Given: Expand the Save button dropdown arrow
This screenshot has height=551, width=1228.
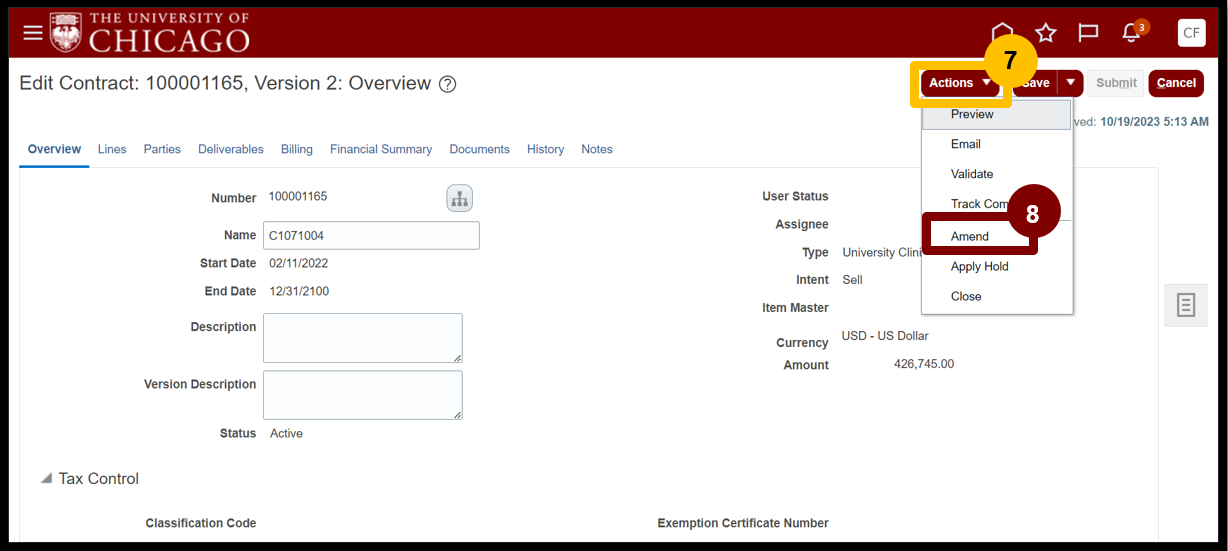Looking at the screenshot, I should [x=1070, y=83].
